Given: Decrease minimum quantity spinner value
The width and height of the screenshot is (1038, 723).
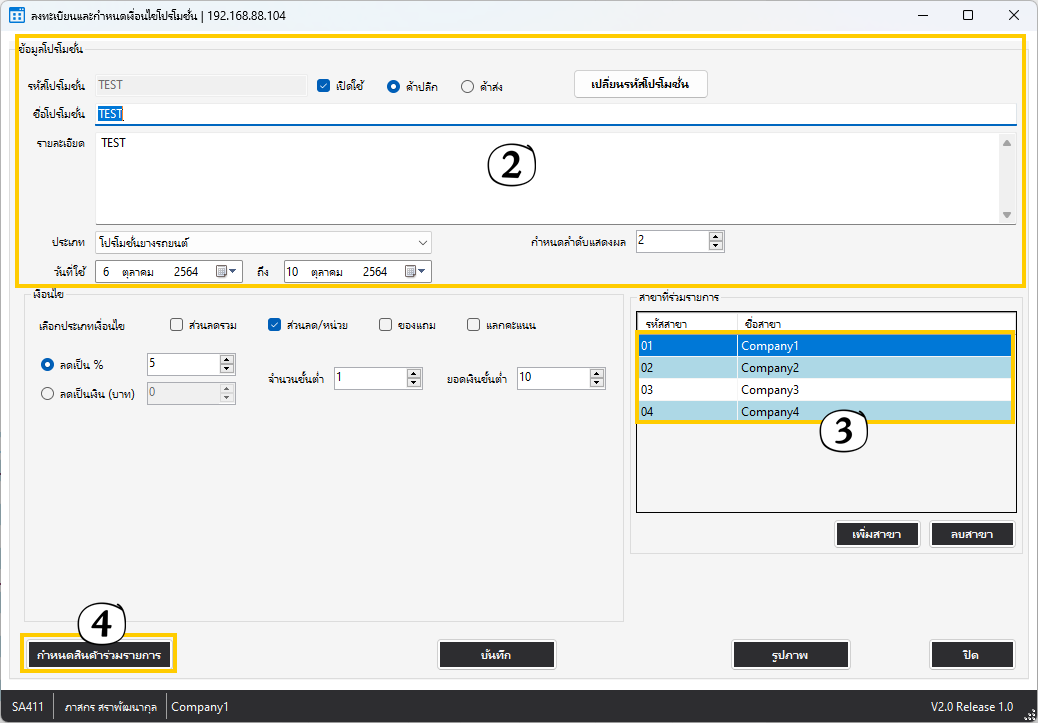Looking at the screenshot, I should point(414,383).
